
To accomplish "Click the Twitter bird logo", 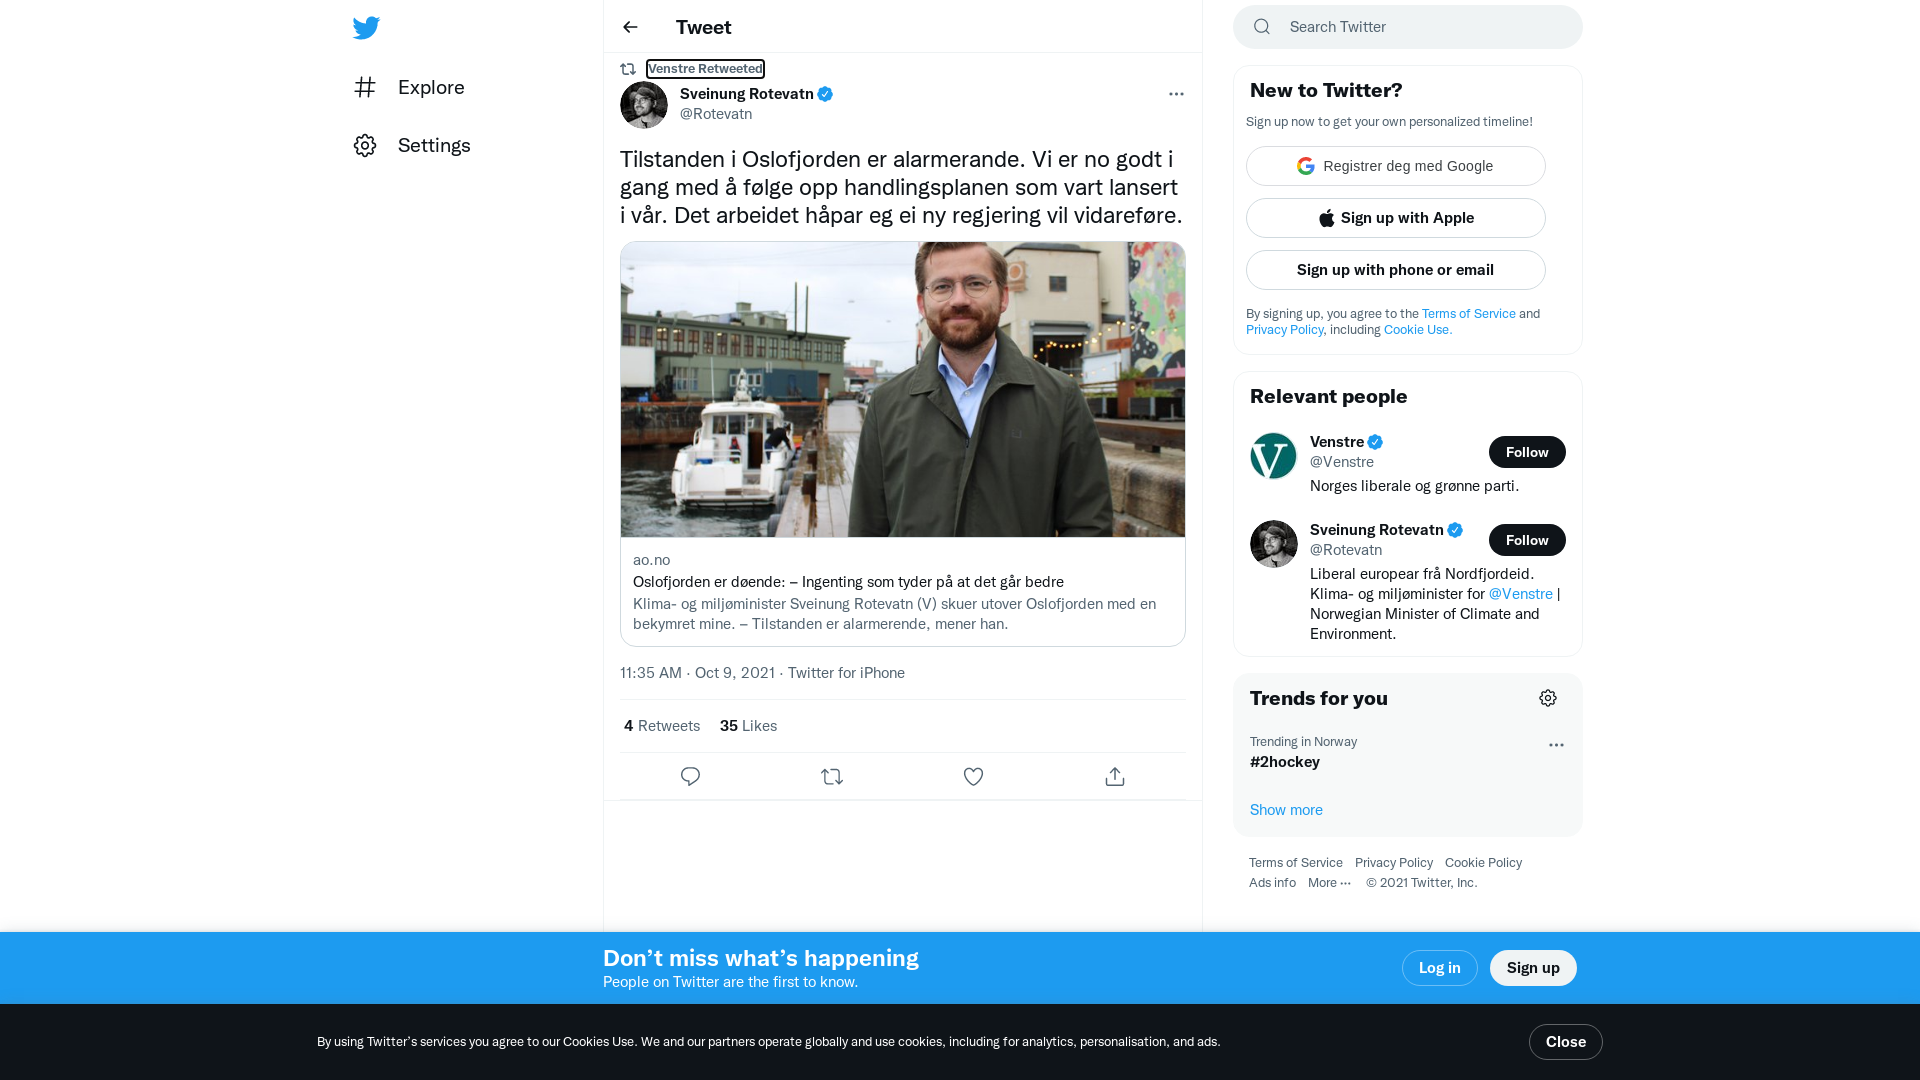I will 366,27.
